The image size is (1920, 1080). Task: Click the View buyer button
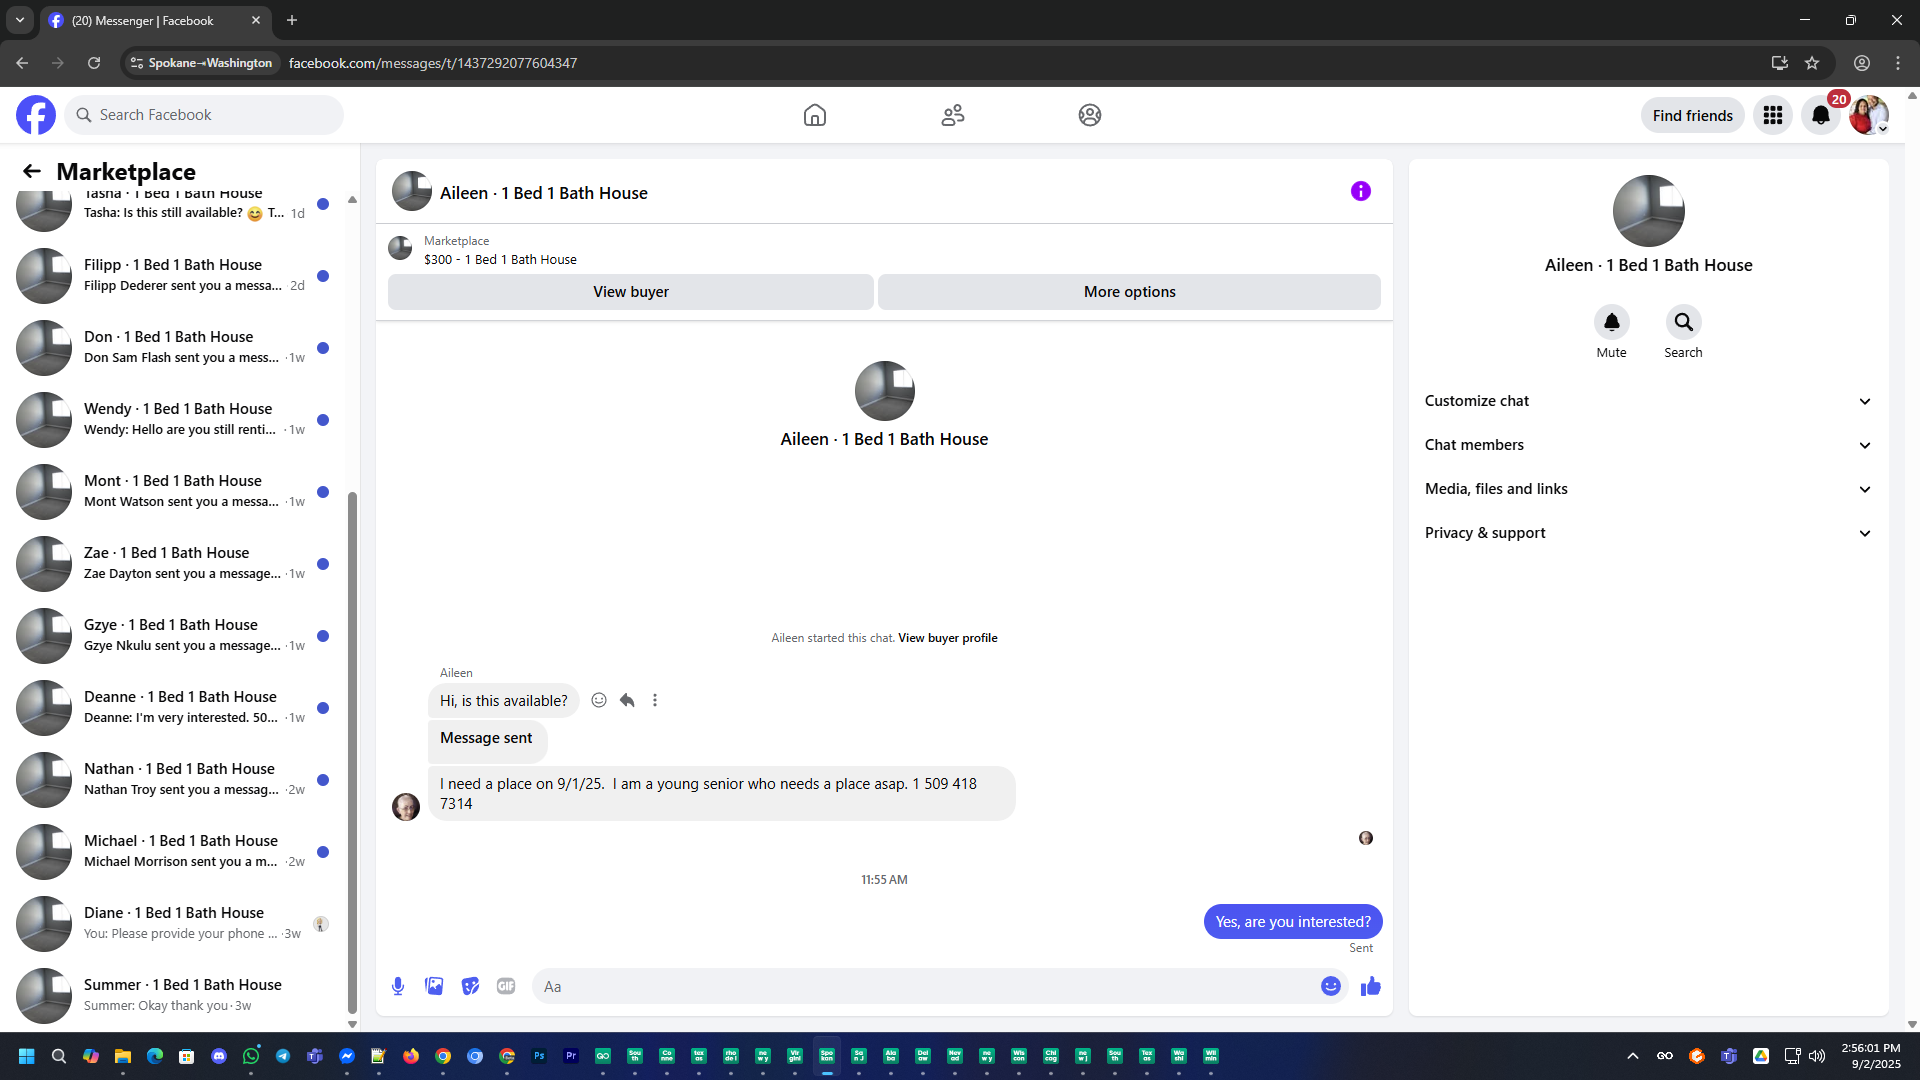[x=630, y=292]
